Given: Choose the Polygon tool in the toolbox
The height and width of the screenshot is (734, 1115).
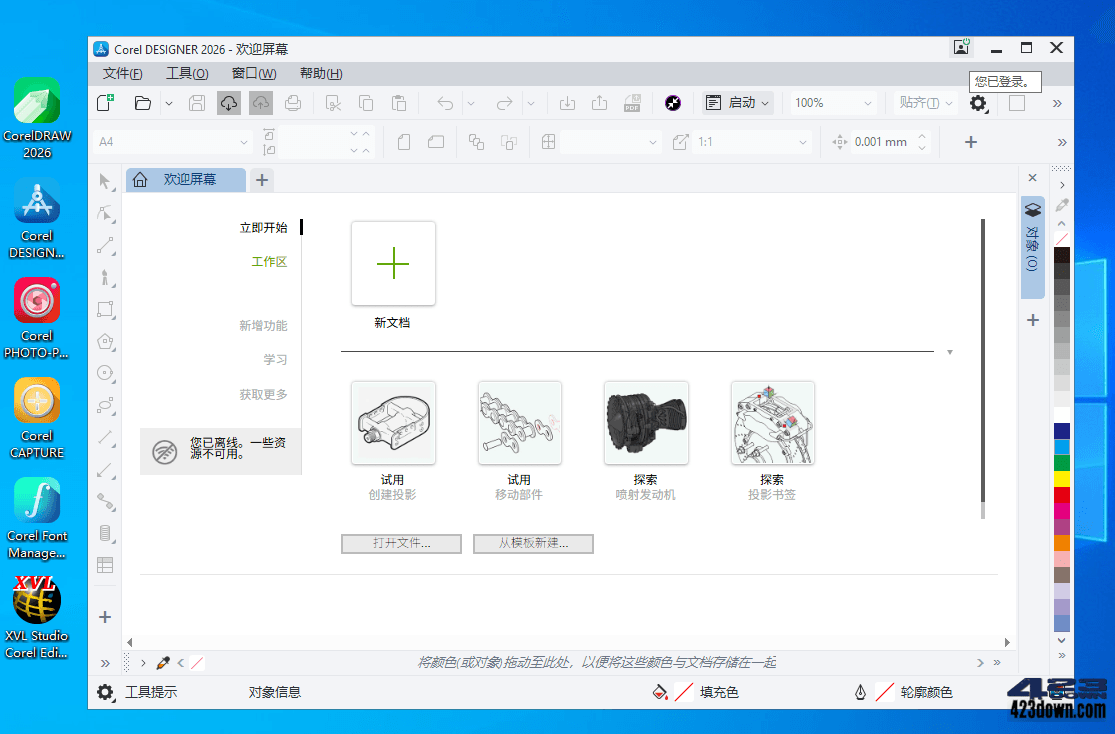Looking at the screenshot, I should point(105,341).
